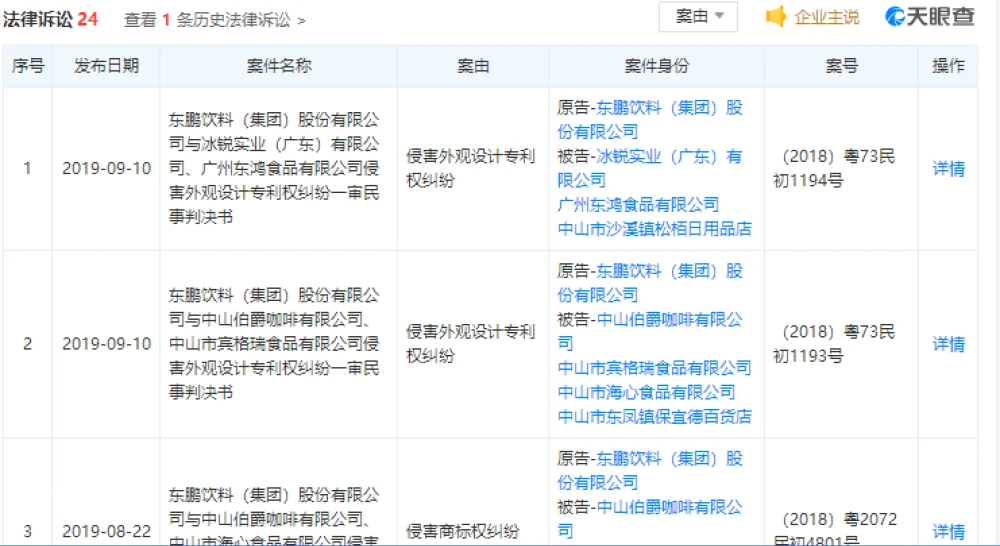Click plaintiff 东鹏饮料 link in row 2
Image resolution: width=1000 pixels, height=546 pixels.
click(650, 283)
